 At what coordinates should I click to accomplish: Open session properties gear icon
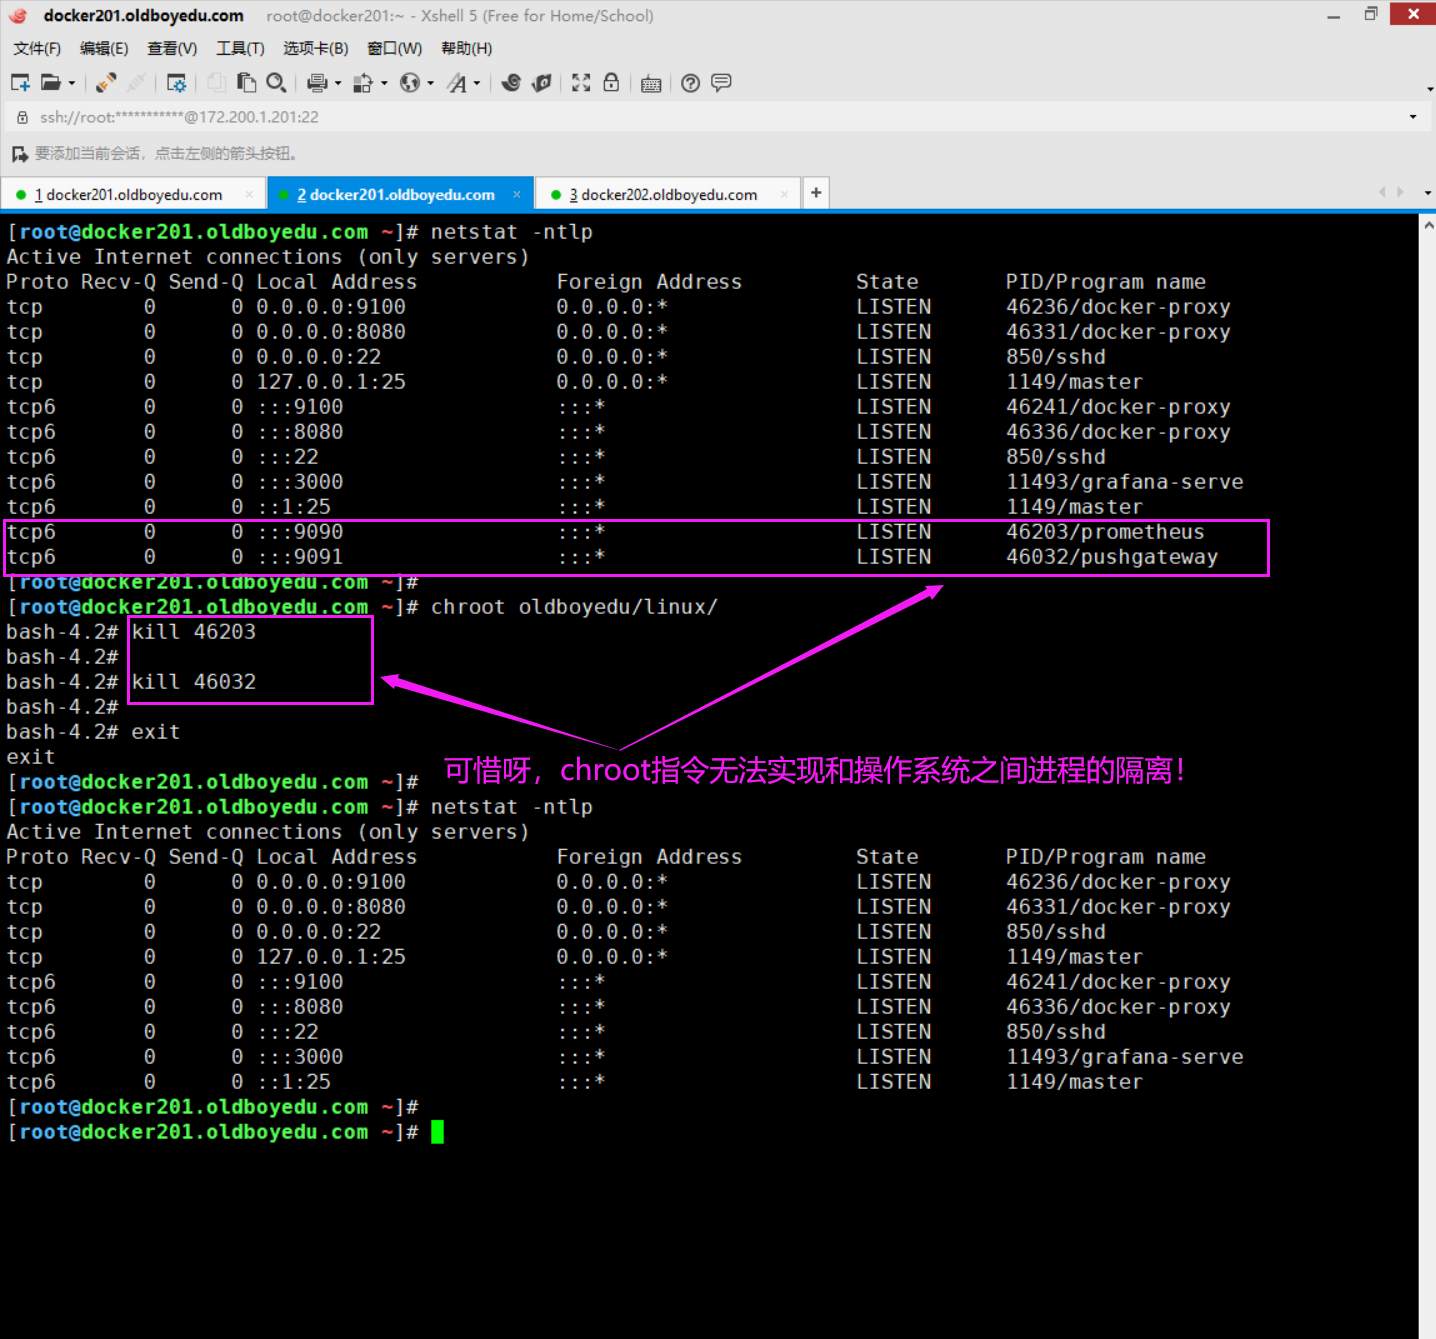176,83
